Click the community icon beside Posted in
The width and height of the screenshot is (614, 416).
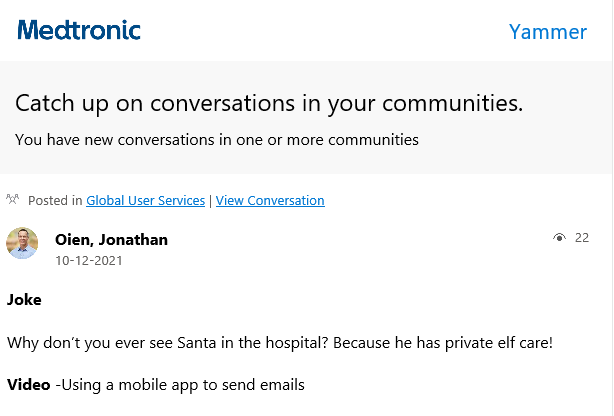tap(13, 200)
